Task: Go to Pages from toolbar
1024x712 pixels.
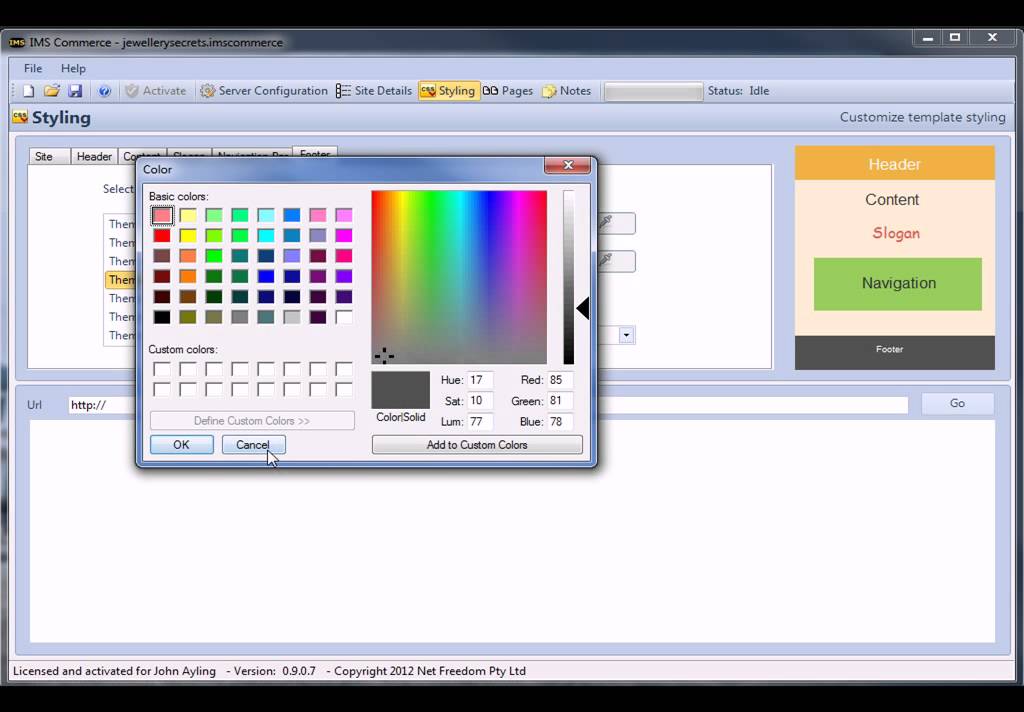Action: click(508, 91)
